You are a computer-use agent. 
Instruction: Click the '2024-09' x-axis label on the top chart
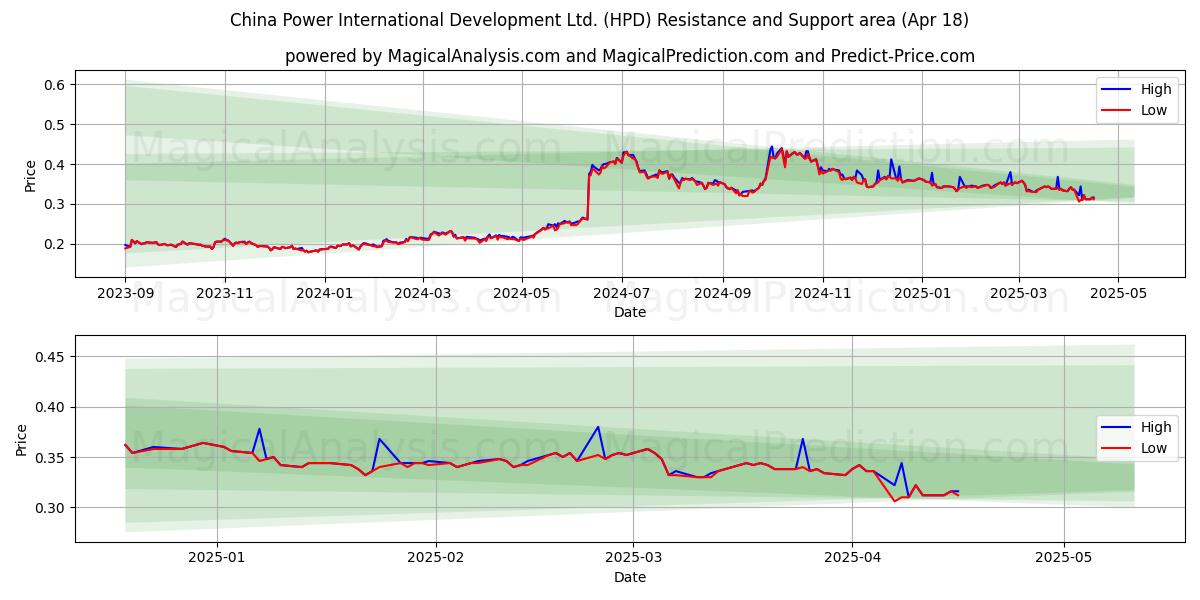click(722, 294)
